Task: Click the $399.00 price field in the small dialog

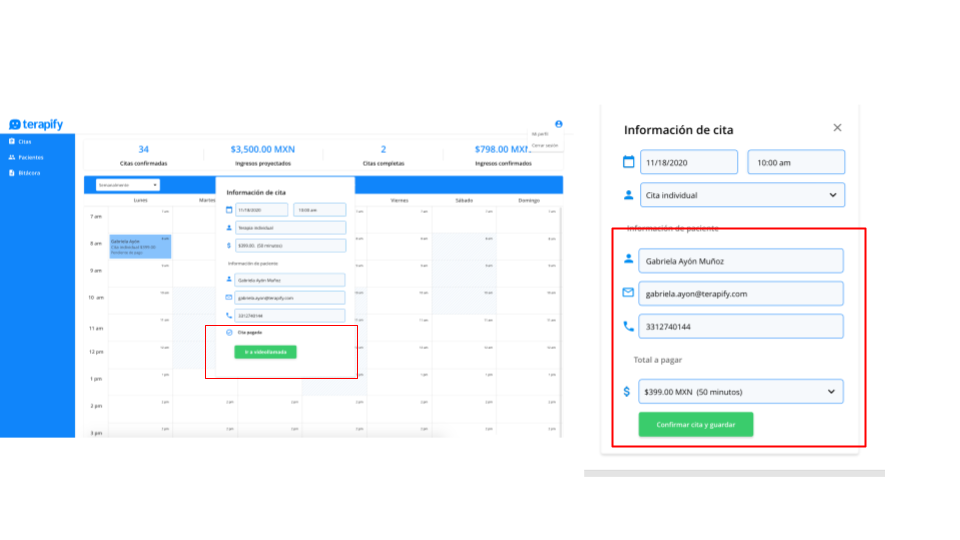Action: 290,246
